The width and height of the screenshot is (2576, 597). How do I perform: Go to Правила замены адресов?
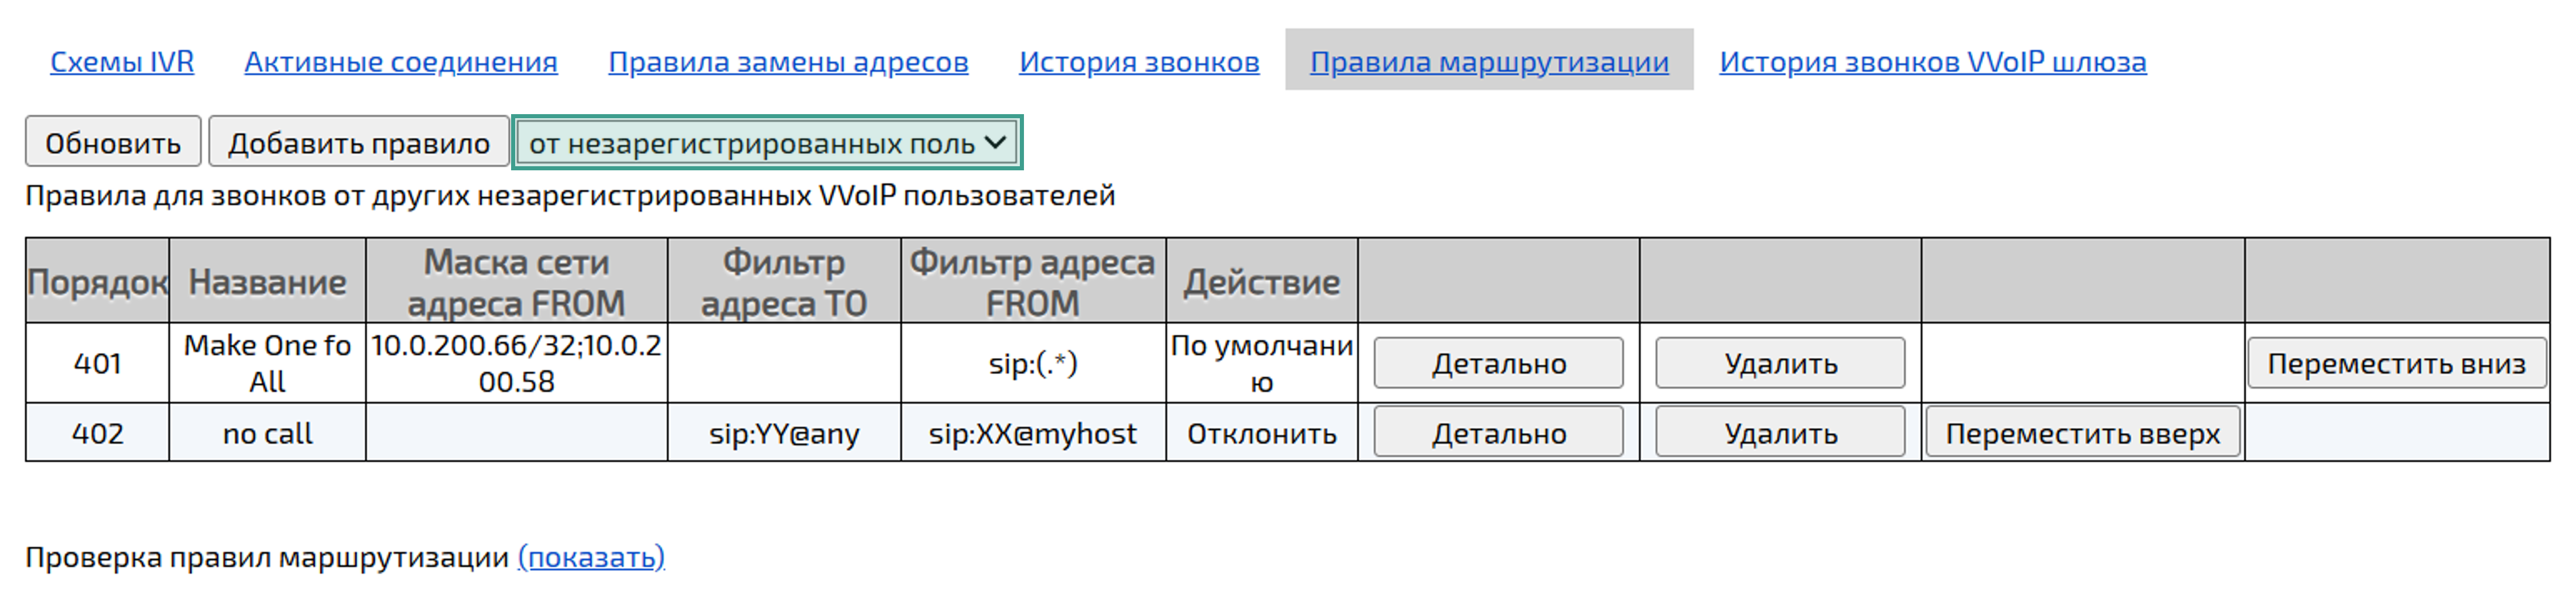789,62
